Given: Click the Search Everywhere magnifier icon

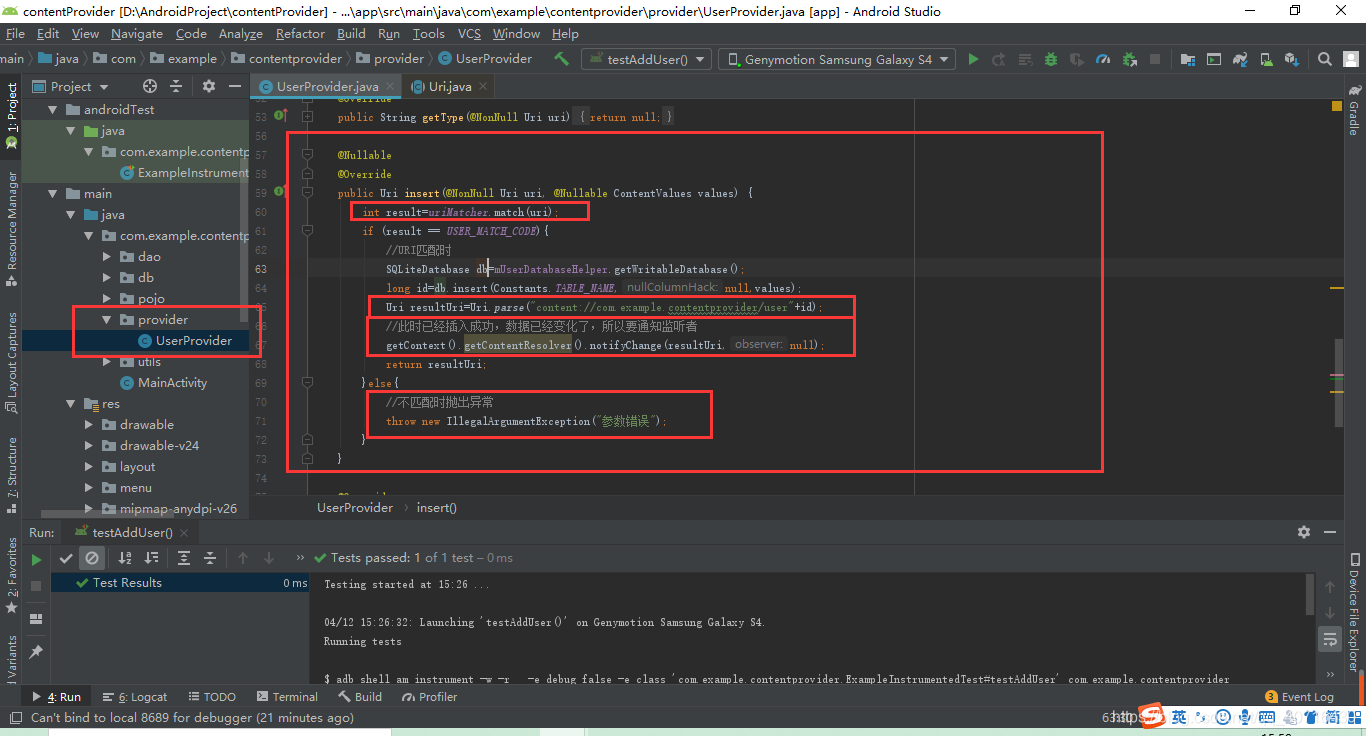Looking at the screenshot, I should click(1323, 59).
